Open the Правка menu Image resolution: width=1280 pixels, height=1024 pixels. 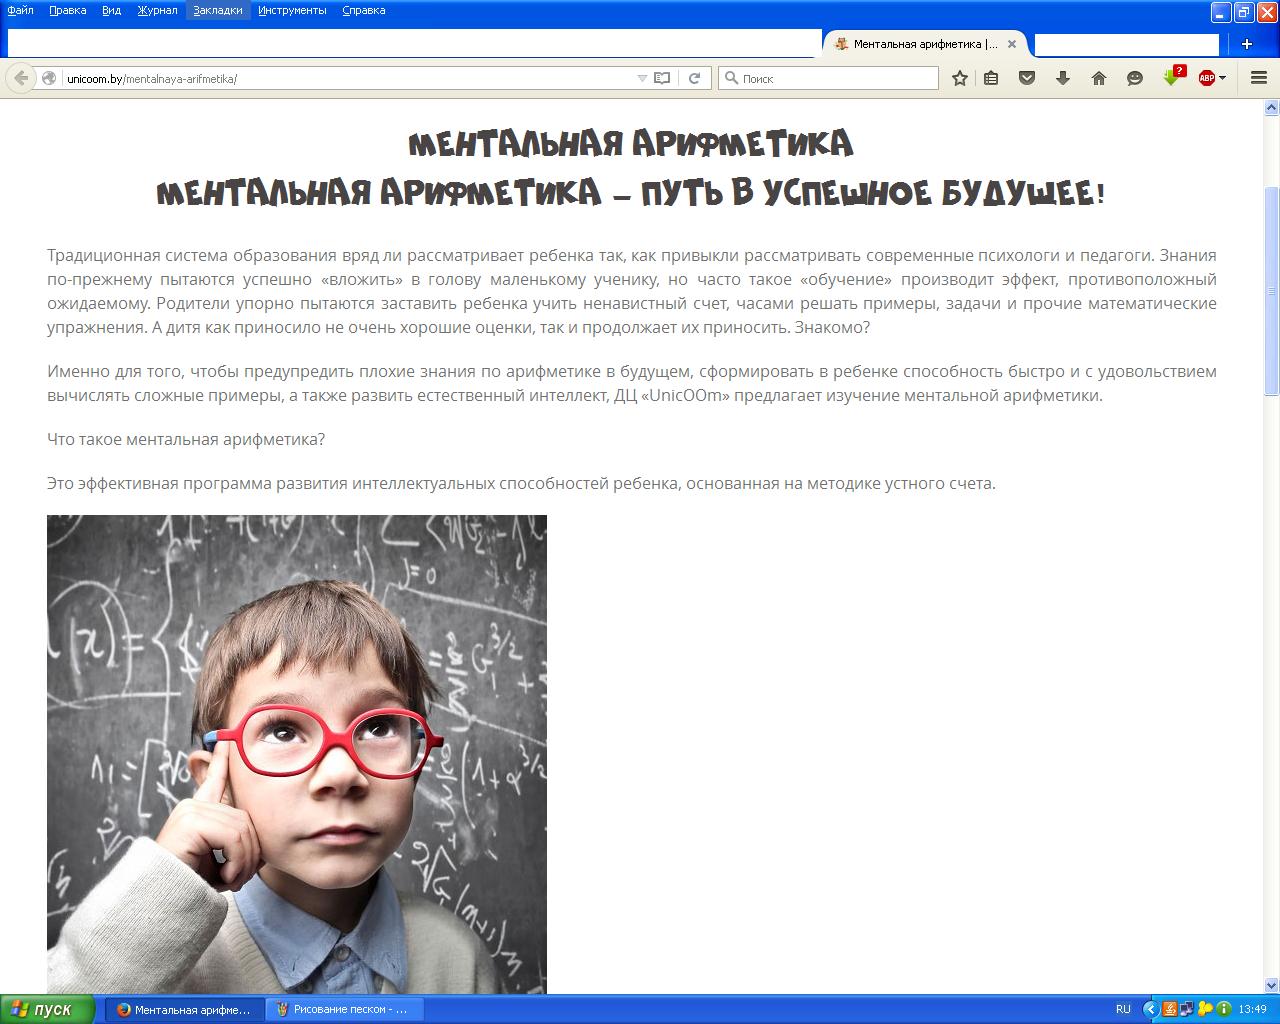(x=68, y=10)
